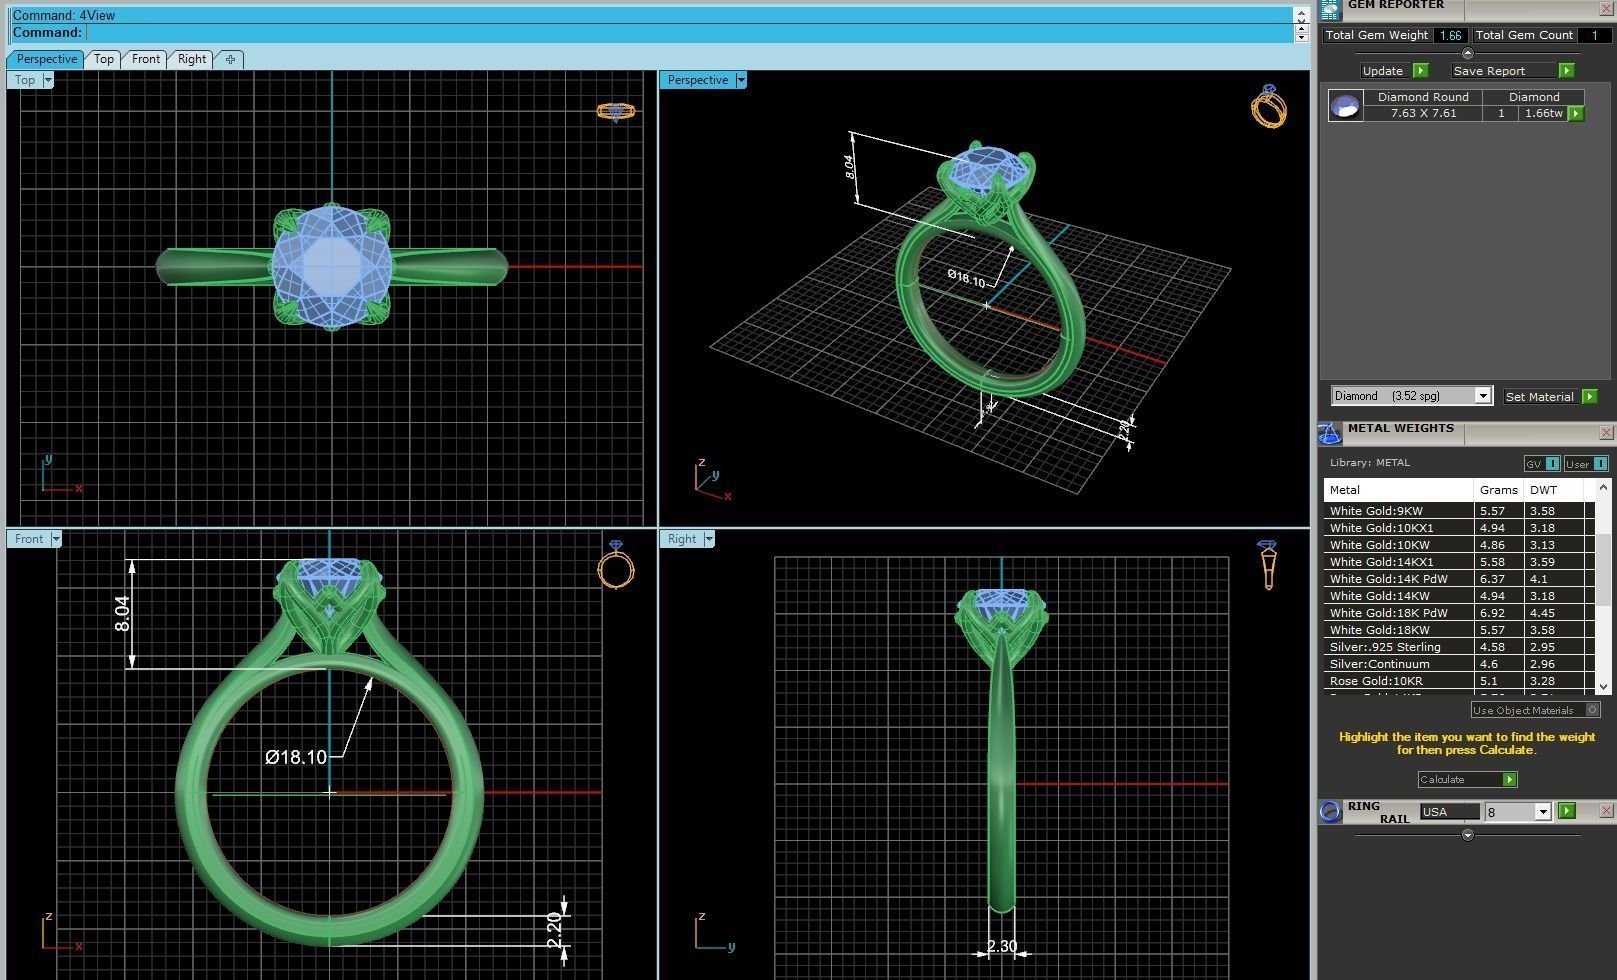Close the Ring Rail panel
1617x980 pixels.
coord(1606,811)
